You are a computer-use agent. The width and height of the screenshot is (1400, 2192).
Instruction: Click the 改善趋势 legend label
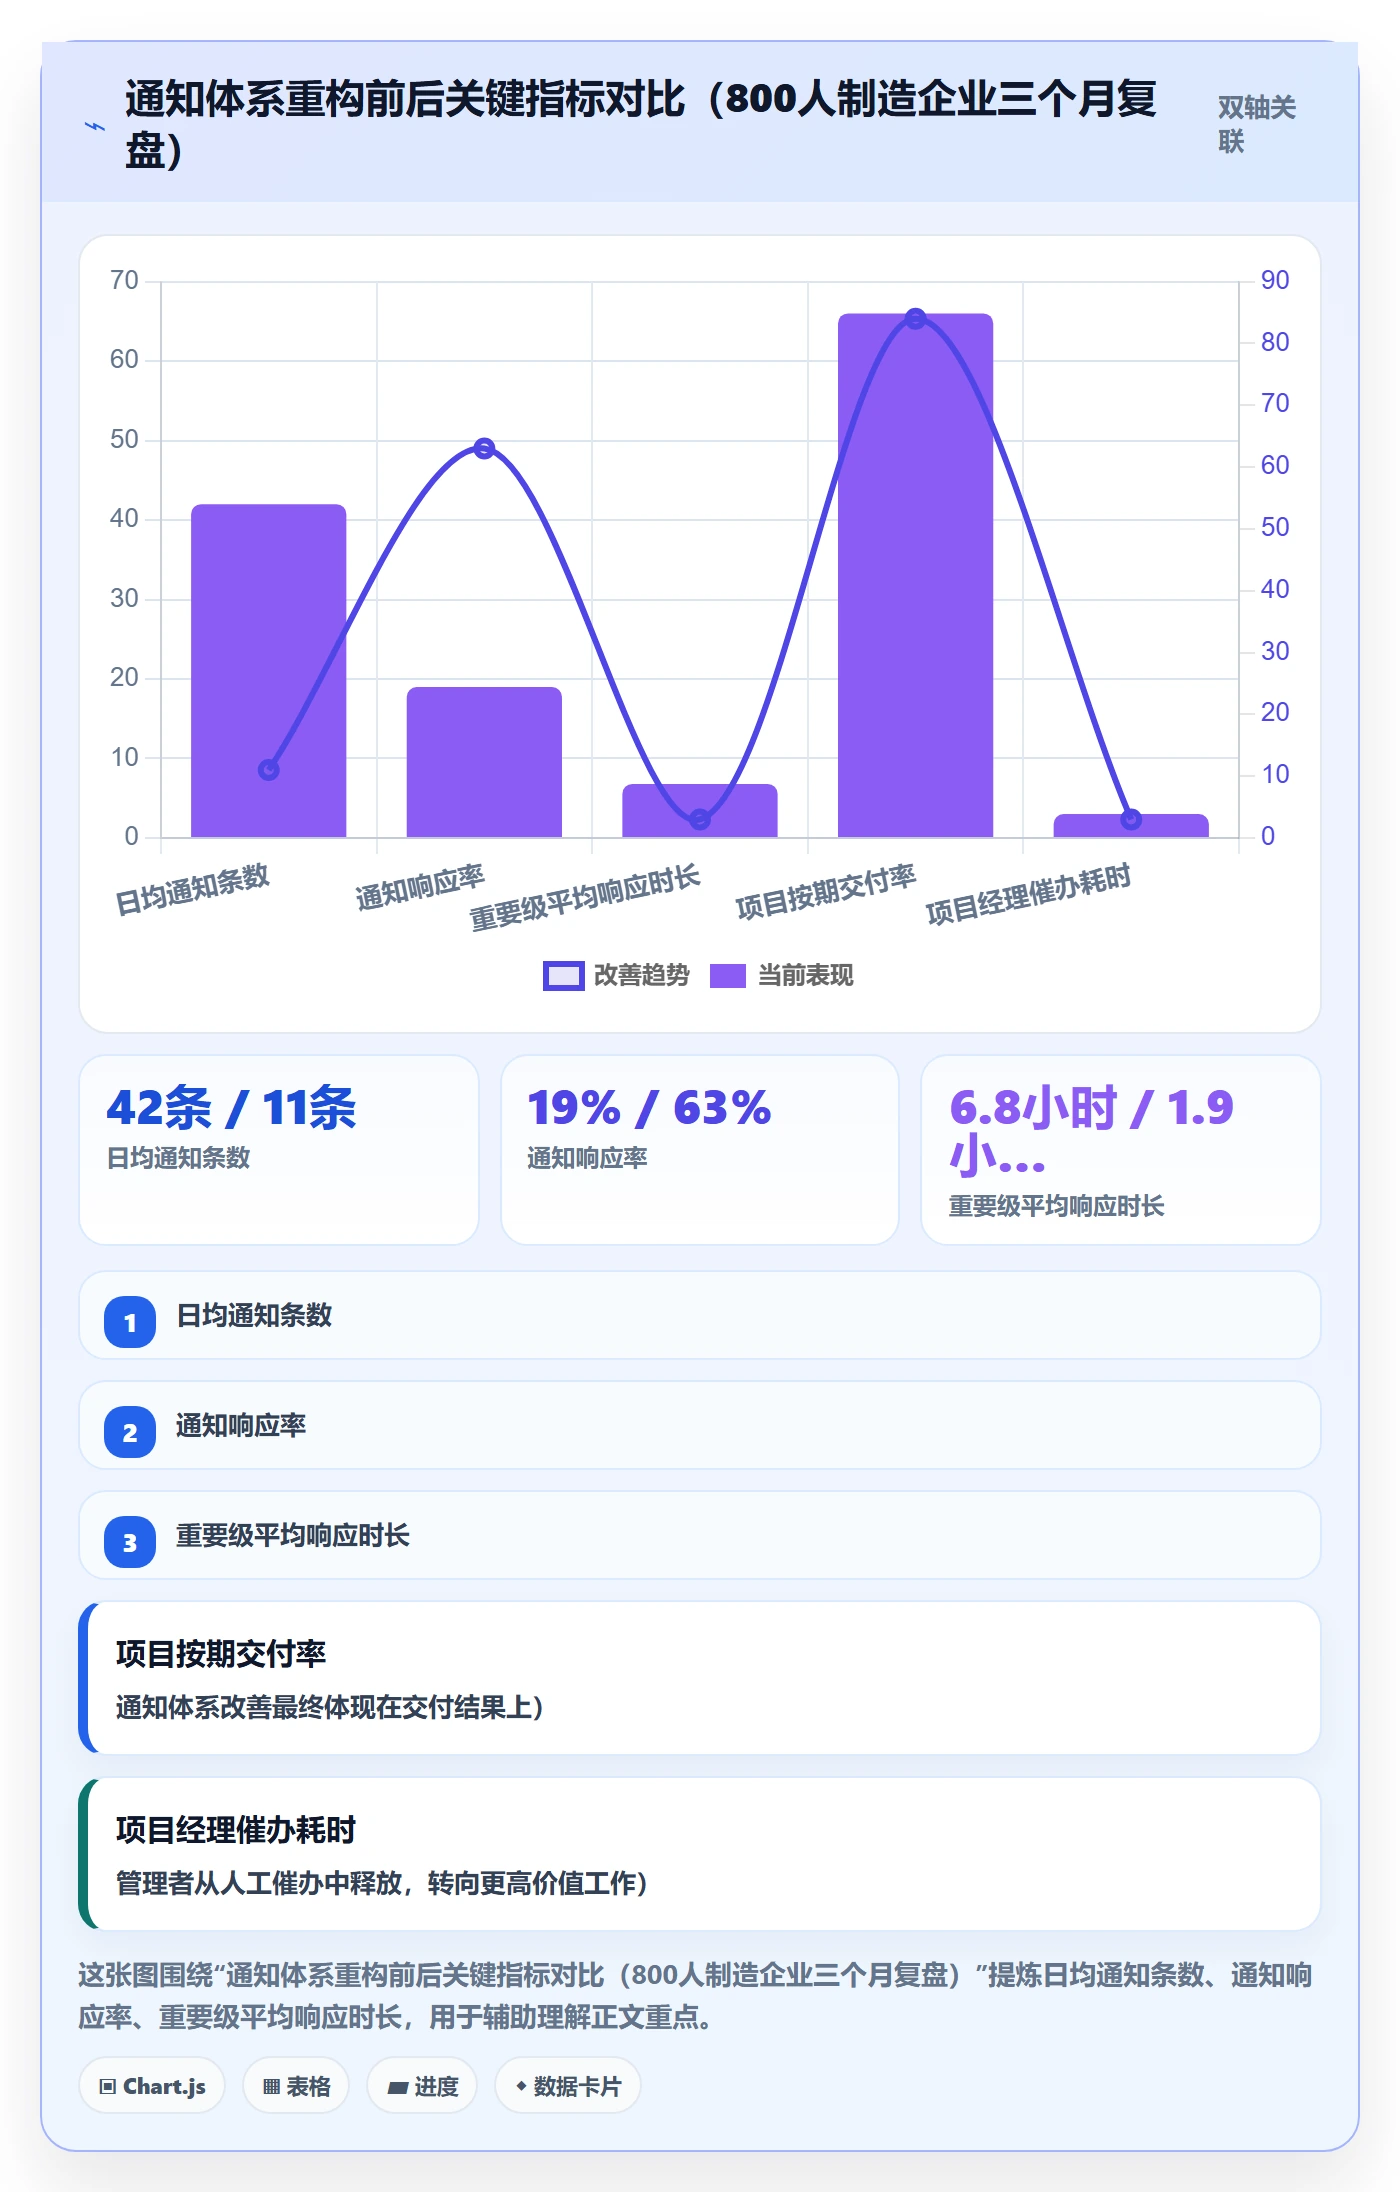tap(642, 976)
